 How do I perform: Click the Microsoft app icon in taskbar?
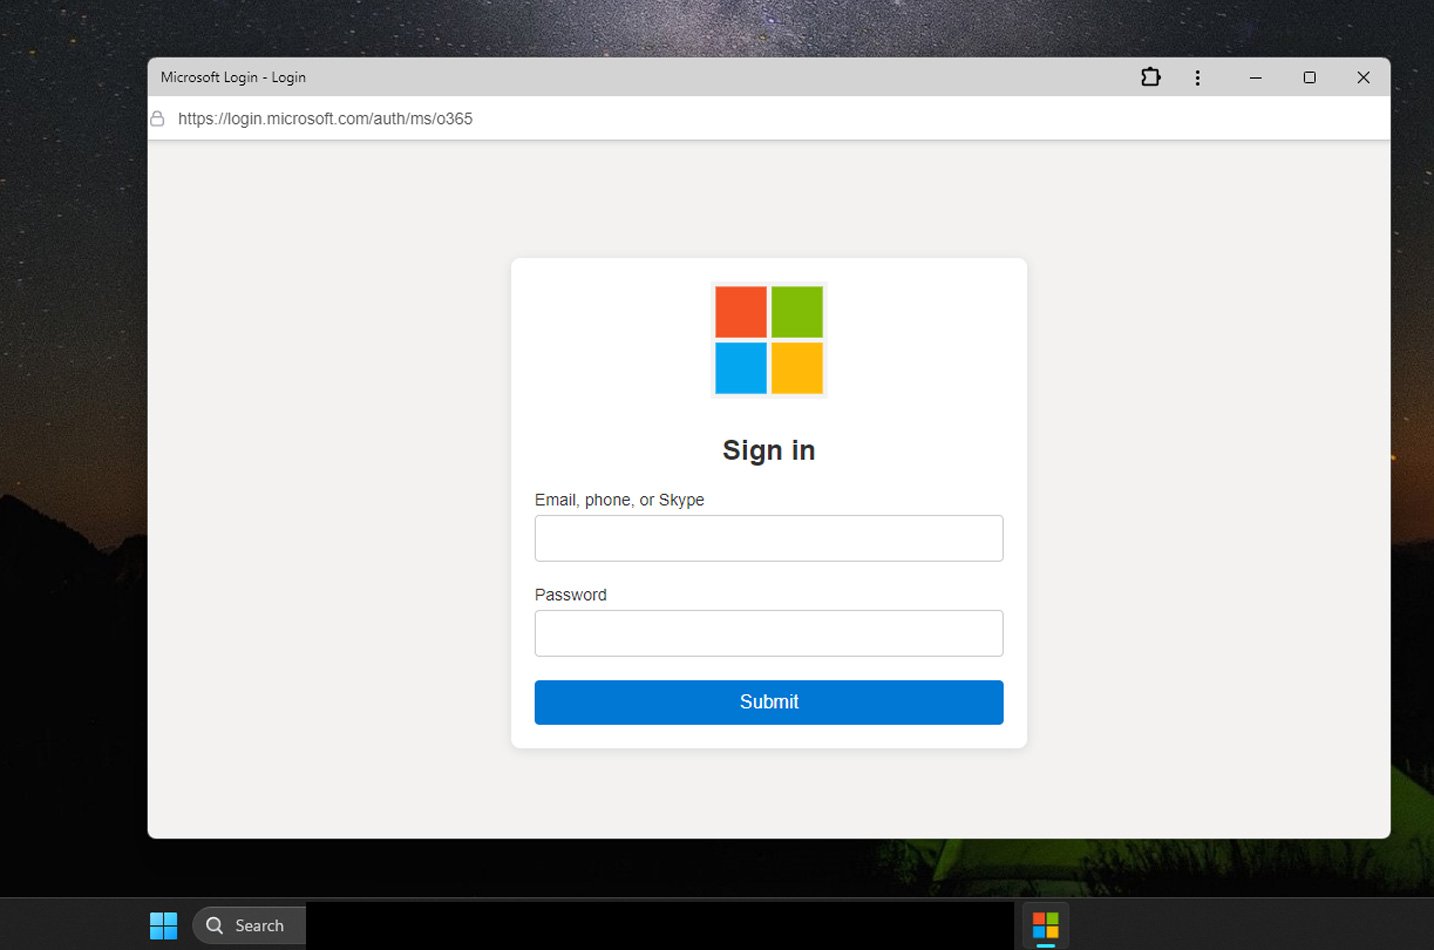point(1045,925)
